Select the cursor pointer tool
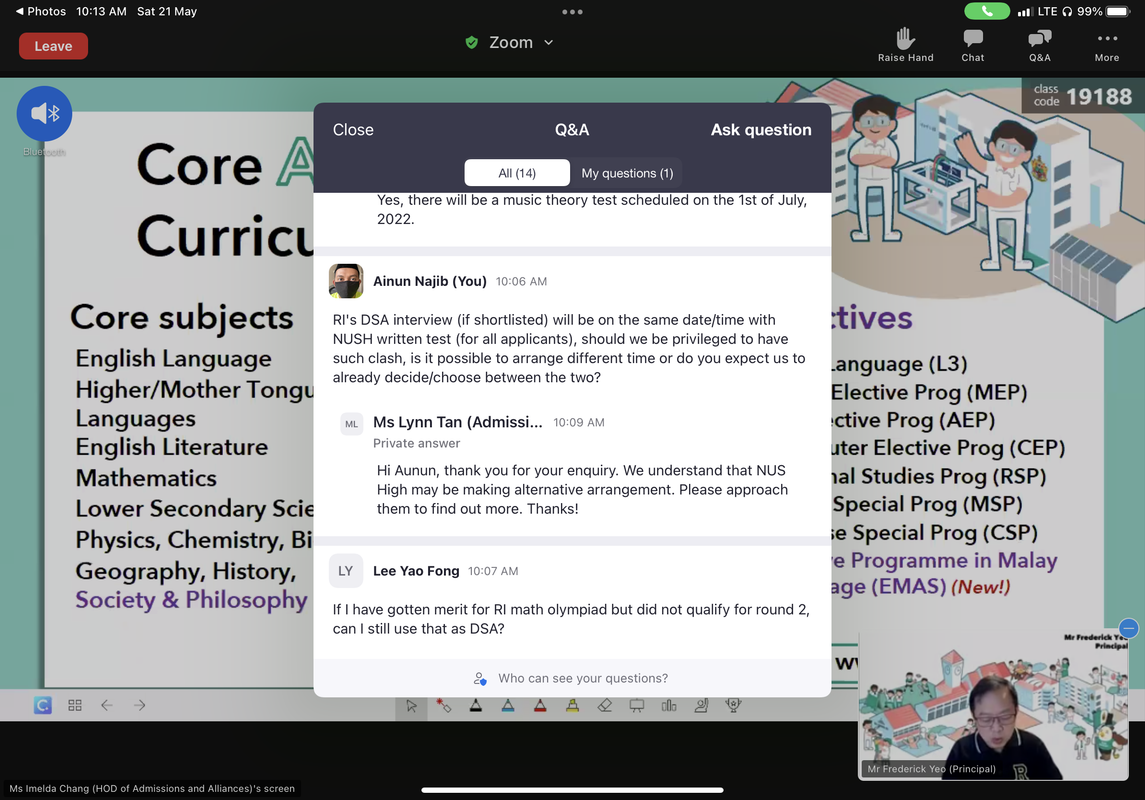 click(x=411, y=706)
